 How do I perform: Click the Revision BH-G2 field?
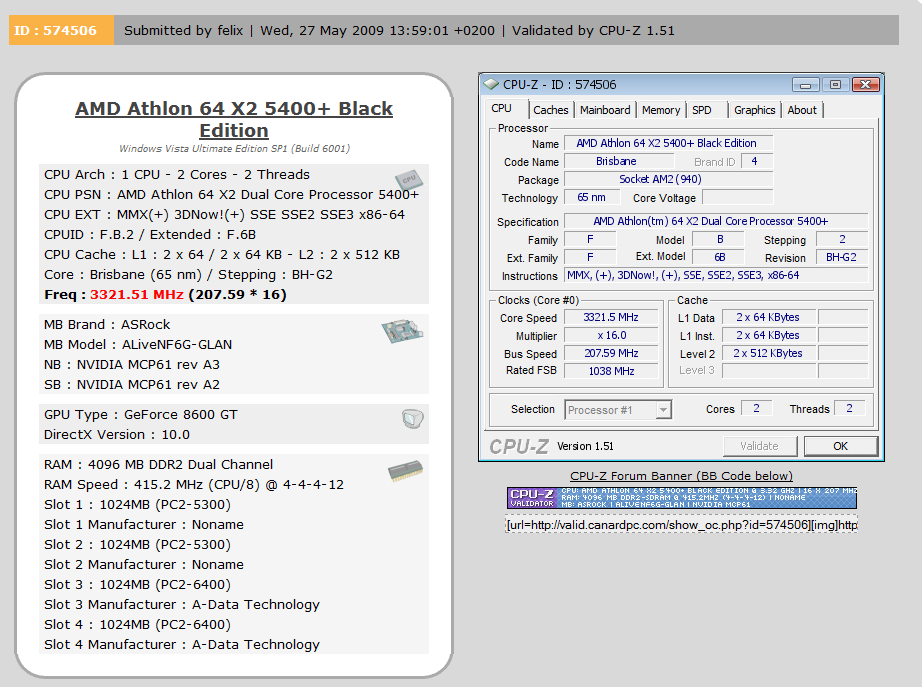[841, 258]
